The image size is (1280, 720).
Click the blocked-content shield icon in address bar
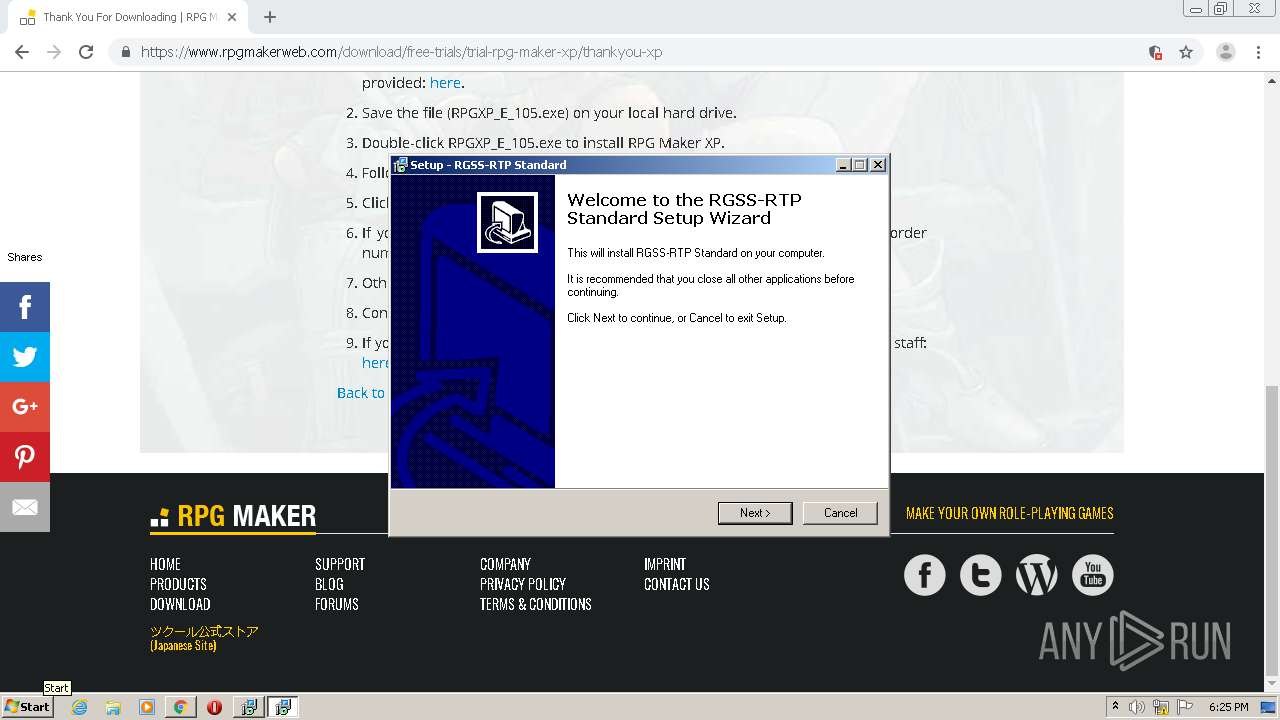tap(1155, 52)
